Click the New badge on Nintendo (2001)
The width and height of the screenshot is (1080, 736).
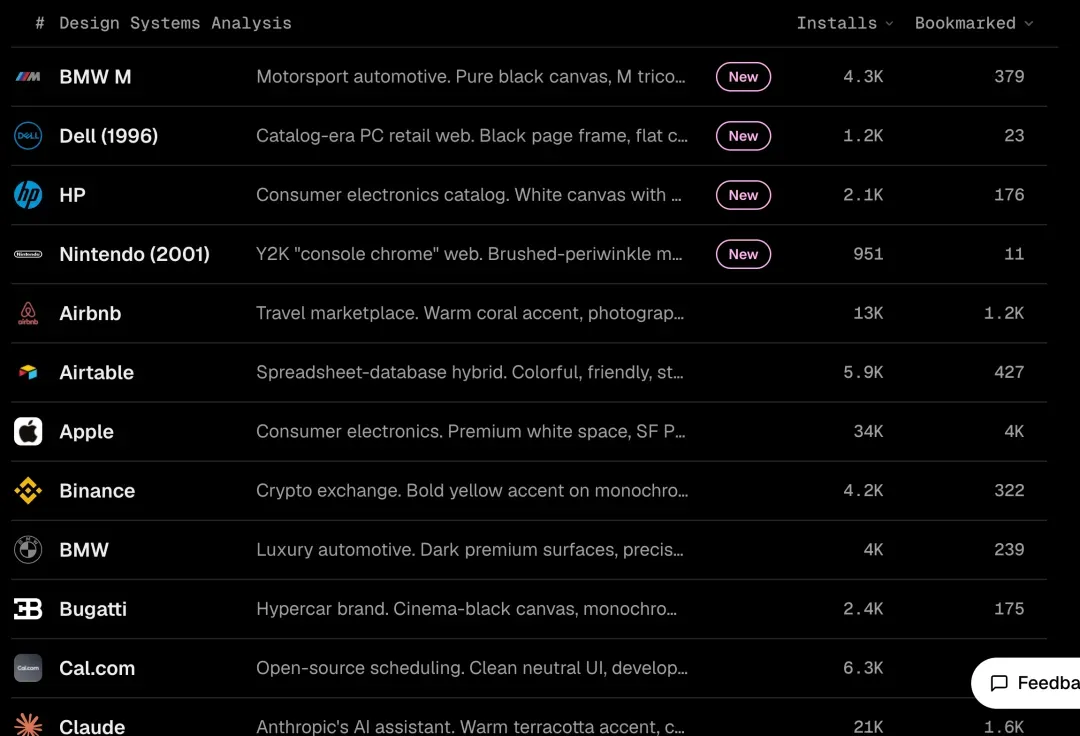[743, 254]
